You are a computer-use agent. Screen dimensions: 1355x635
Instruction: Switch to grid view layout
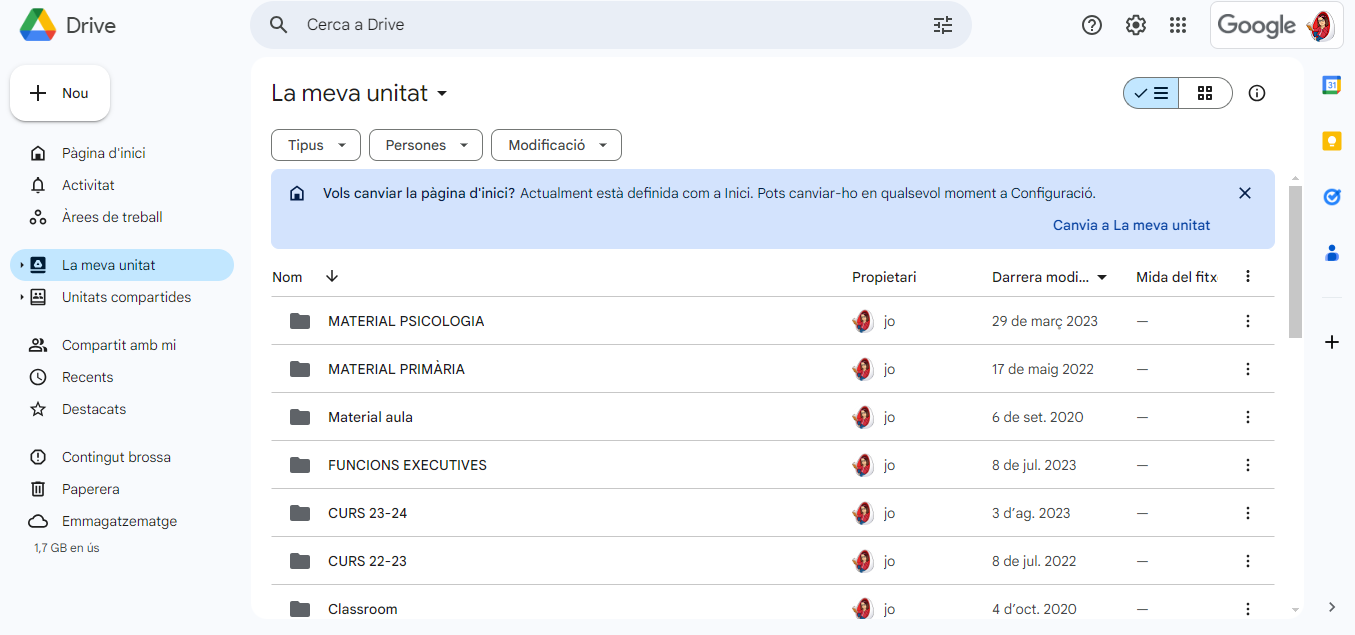[x=1205, y=93]
